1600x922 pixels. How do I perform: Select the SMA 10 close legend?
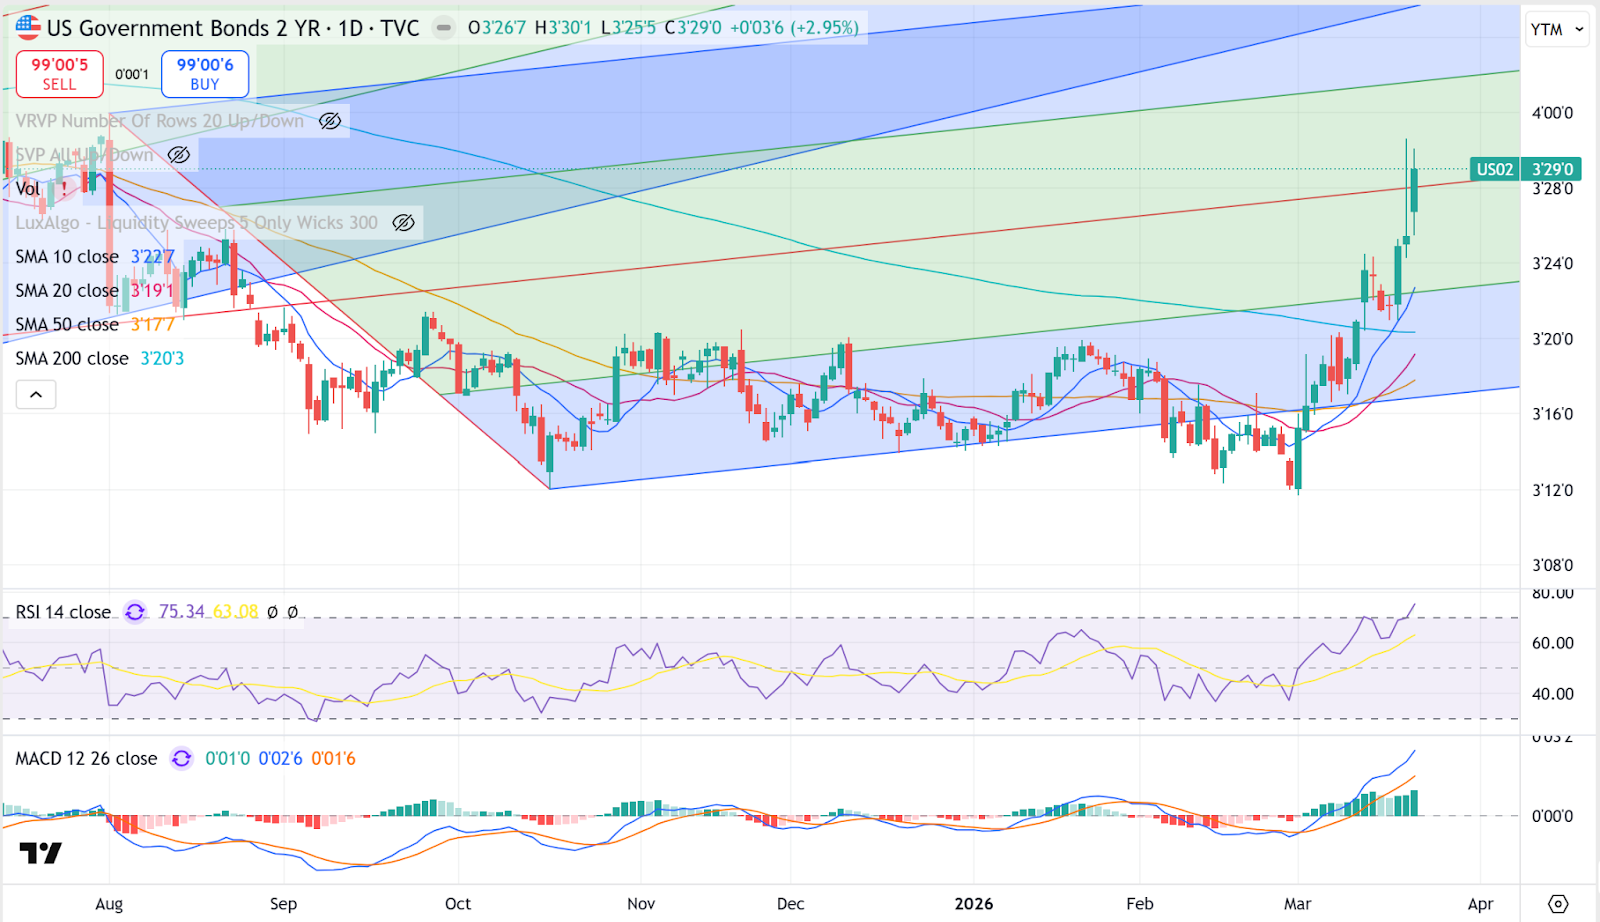click(x=67, y=257)
